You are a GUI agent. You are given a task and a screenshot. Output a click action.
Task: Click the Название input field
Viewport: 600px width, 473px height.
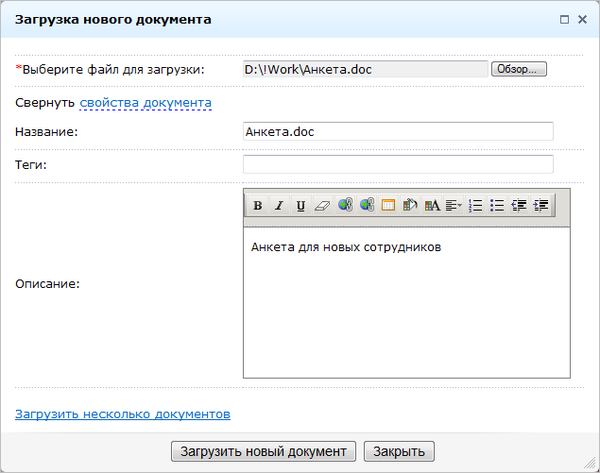[x=398, y=131]
